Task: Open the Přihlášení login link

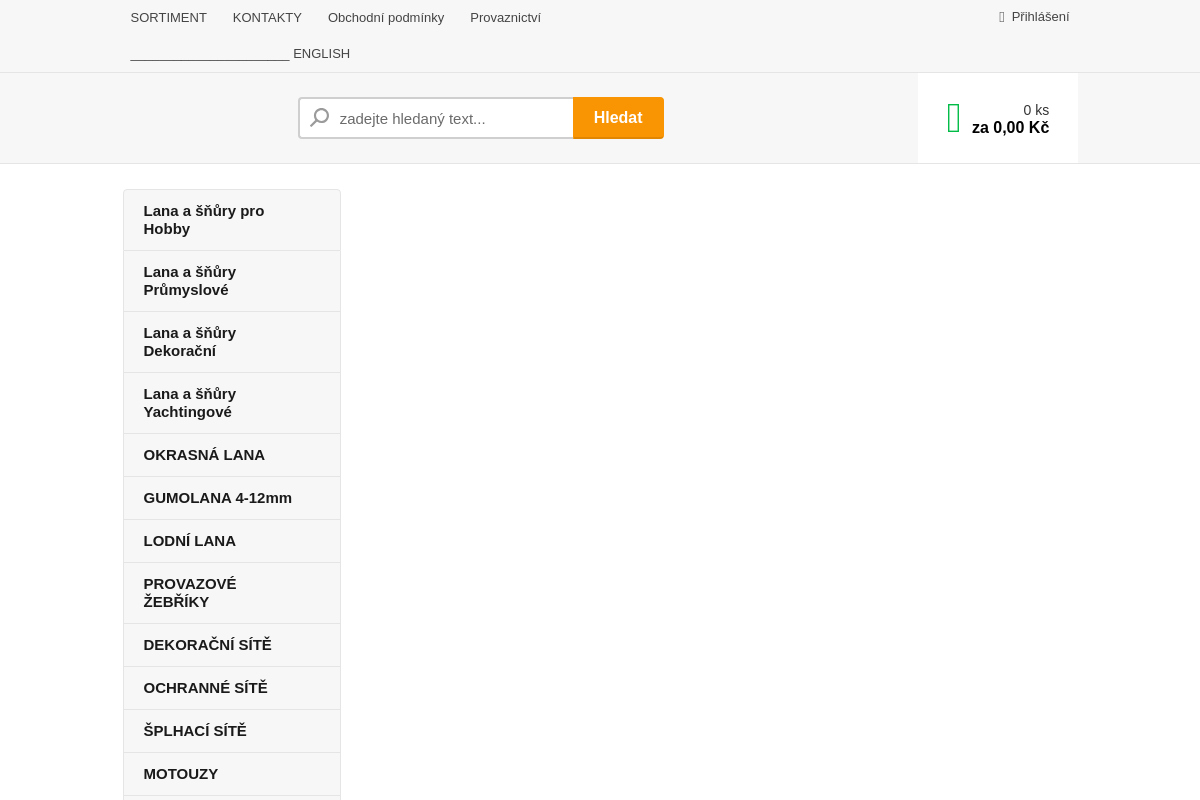Action: [x=1040, y=17]
